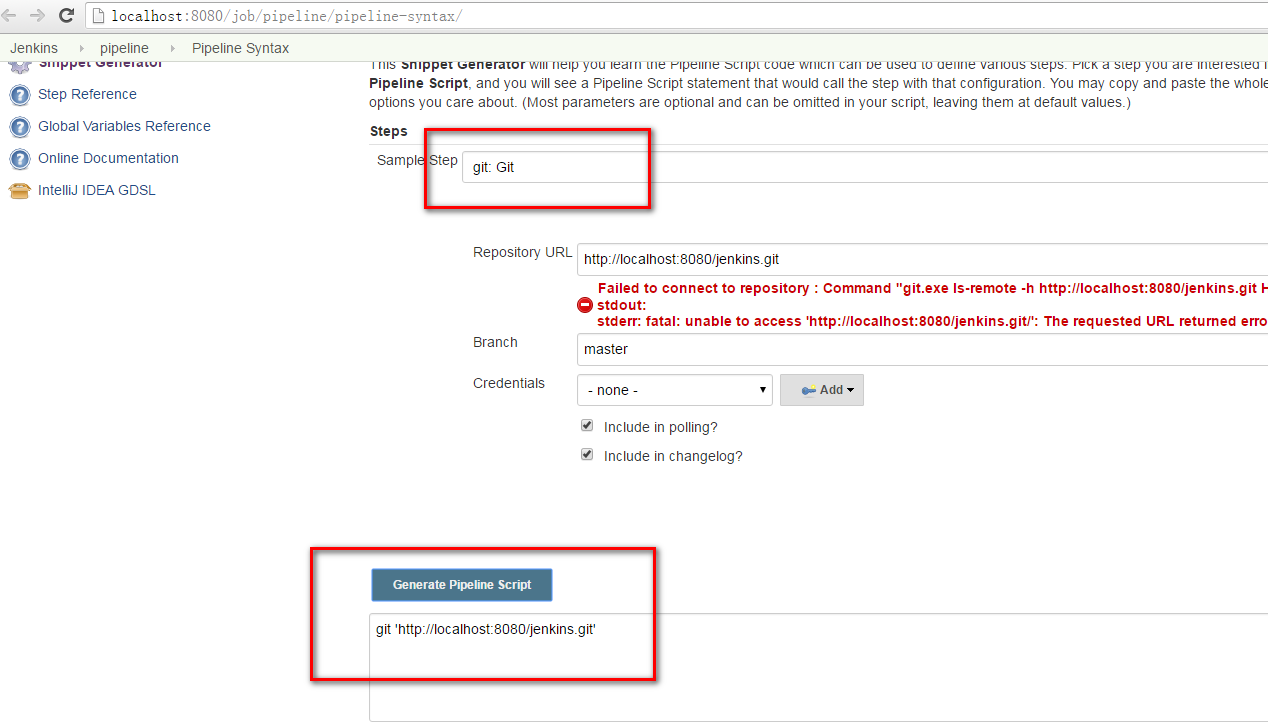Click the Branch field containing master
This screenshot has width=1268, height=725.
(922, 349)
